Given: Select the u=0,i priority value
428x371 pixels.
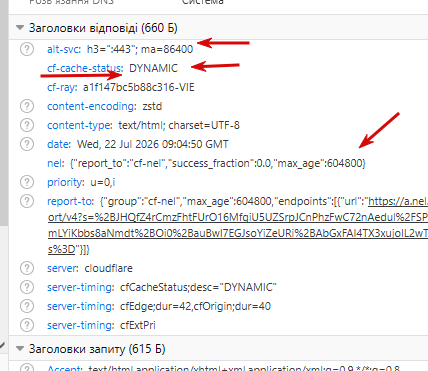Looking at the screenshot, I should click(x=103, y=182).
